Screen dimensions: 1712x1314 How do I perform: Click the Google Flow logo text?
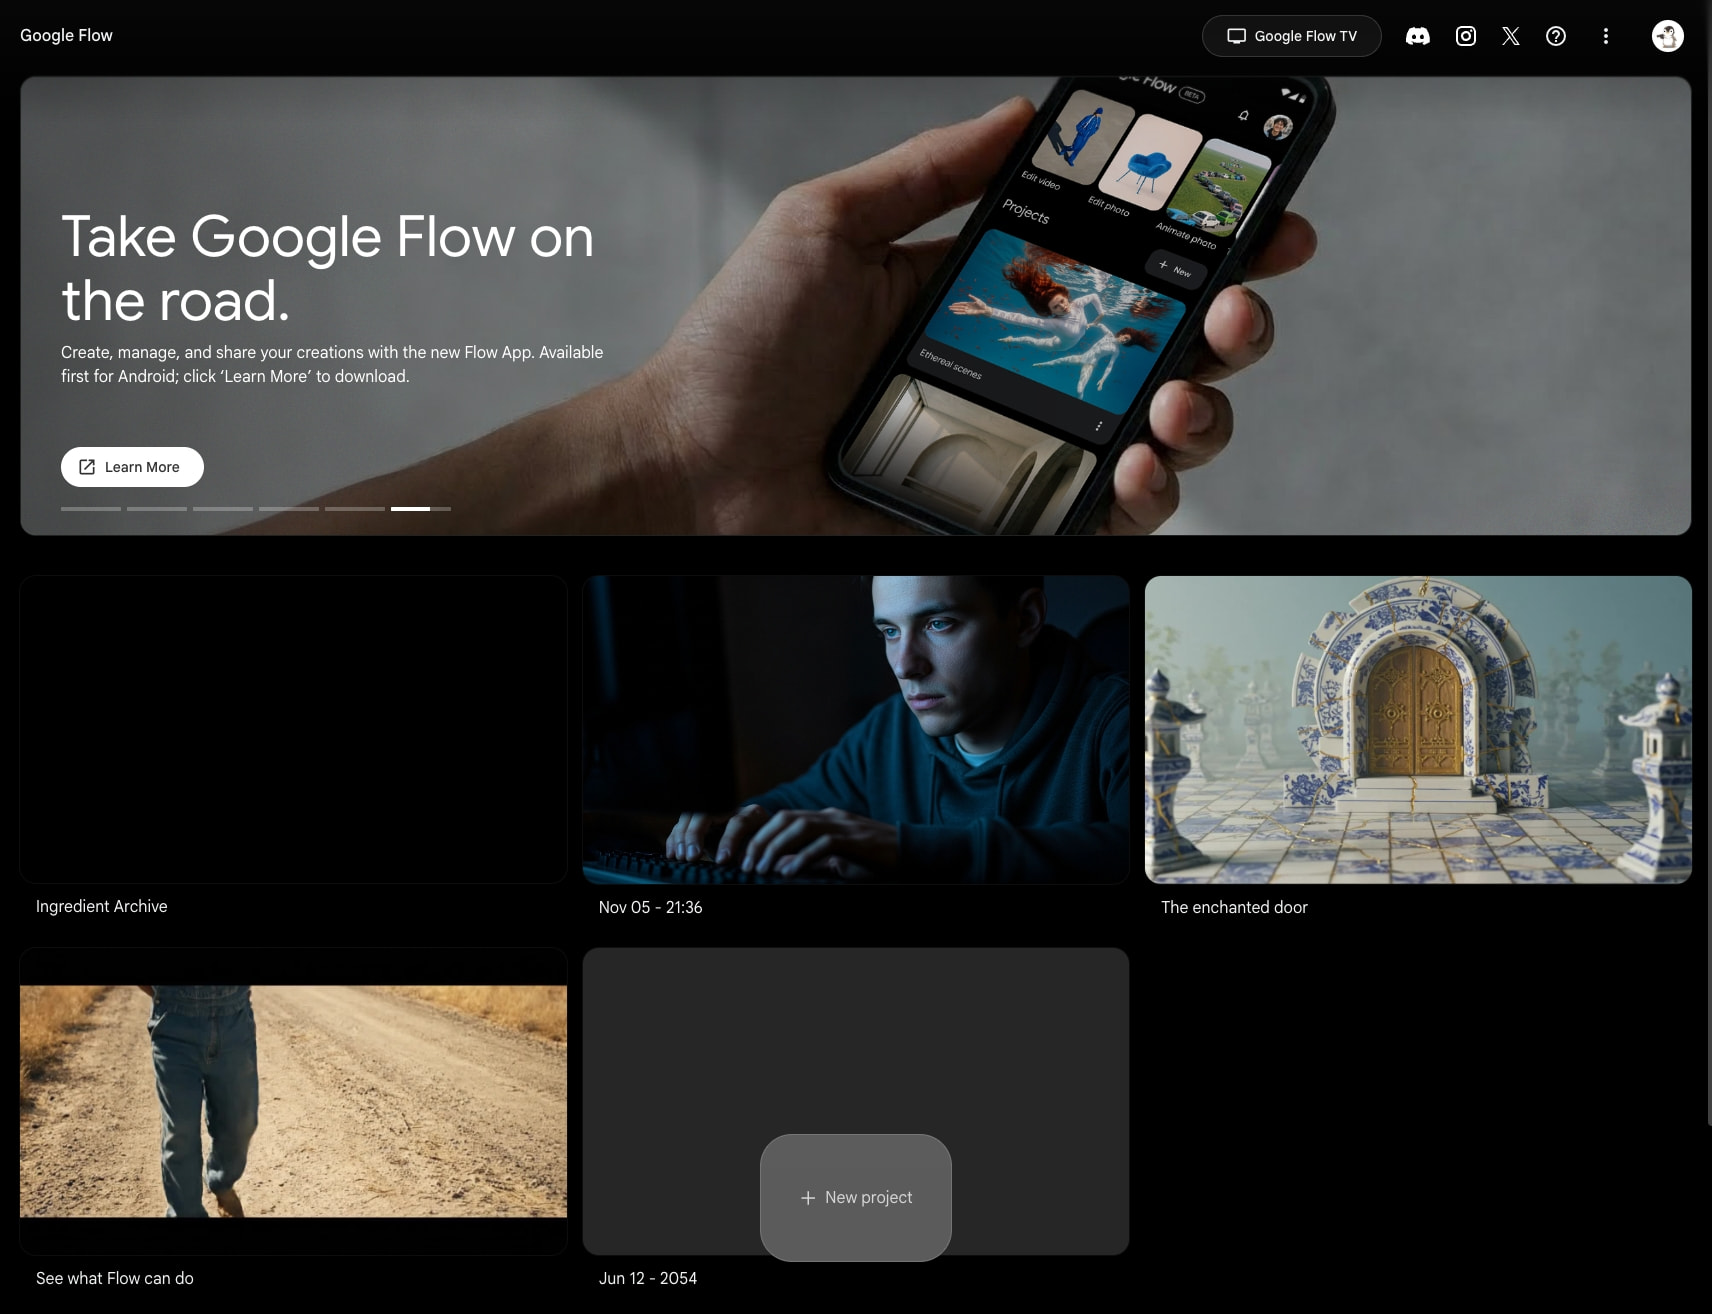(x=66, y=35)
